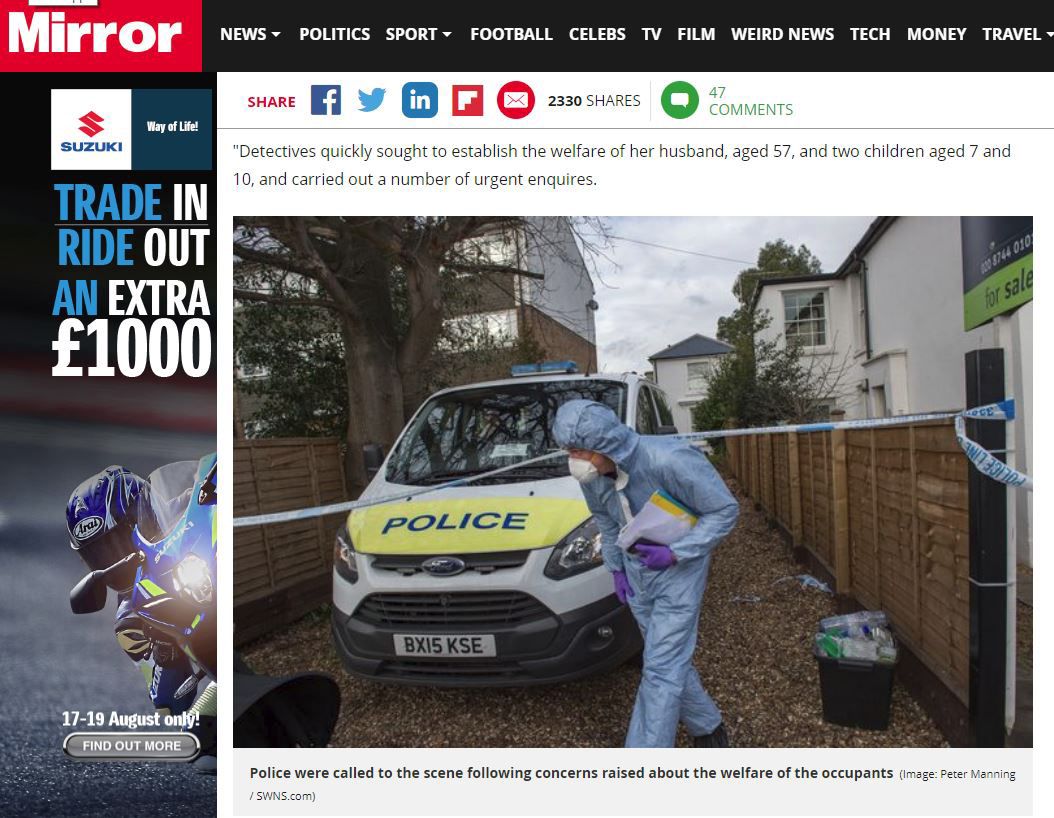Share the article via LinkedIn icon

419,100
